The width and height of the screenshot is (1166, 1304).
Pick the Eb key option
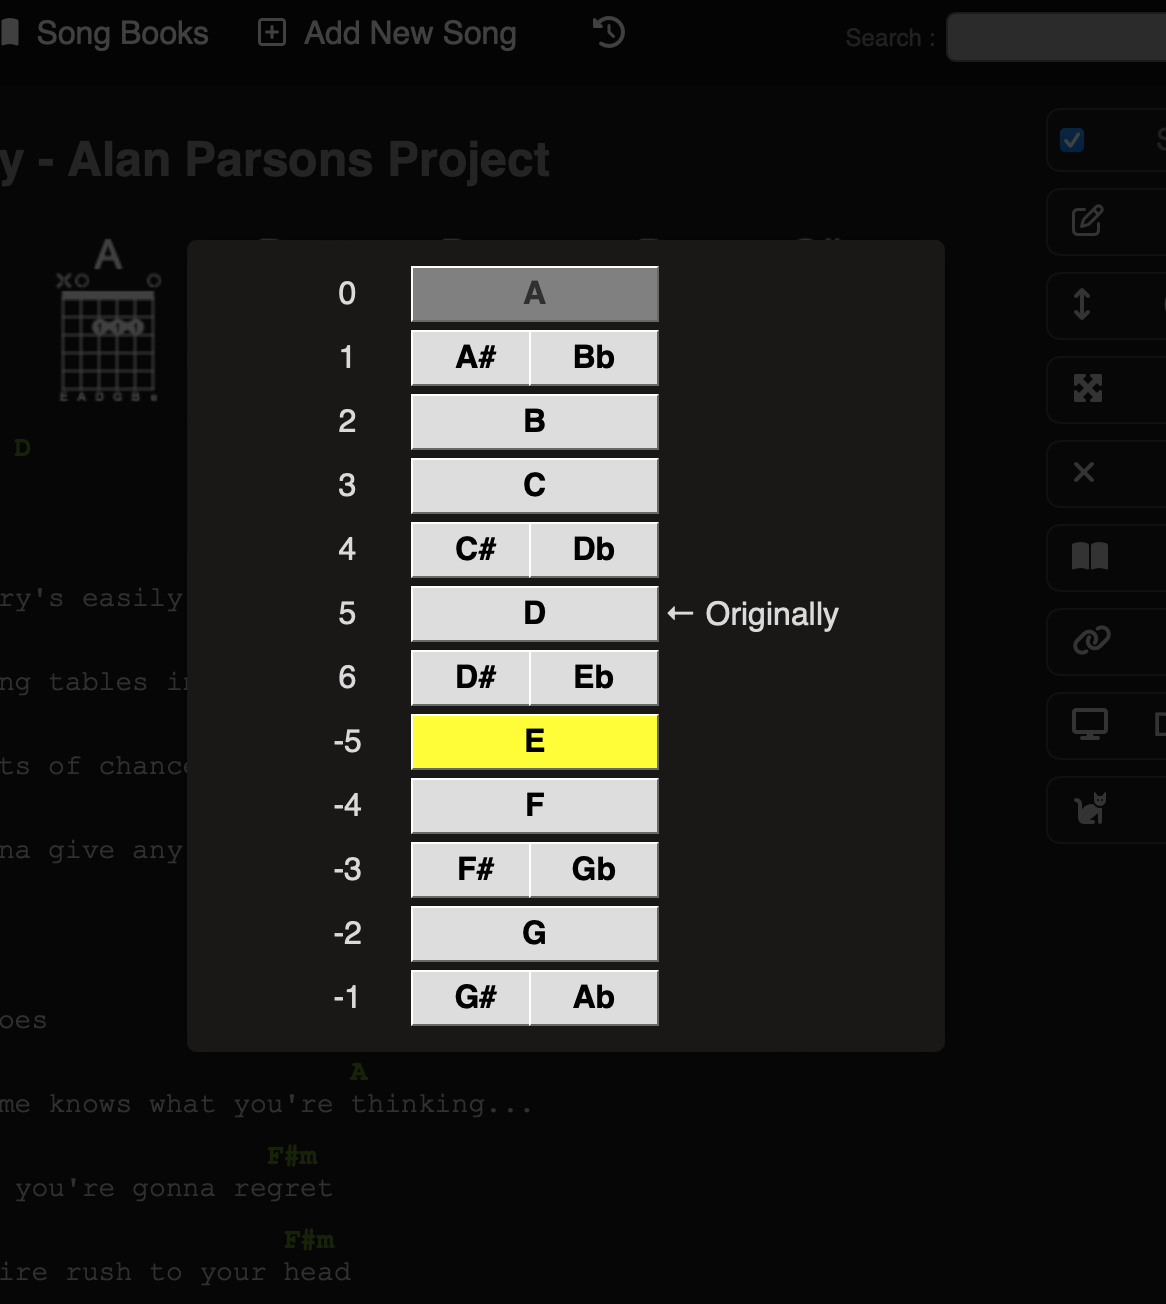point(593,677)
